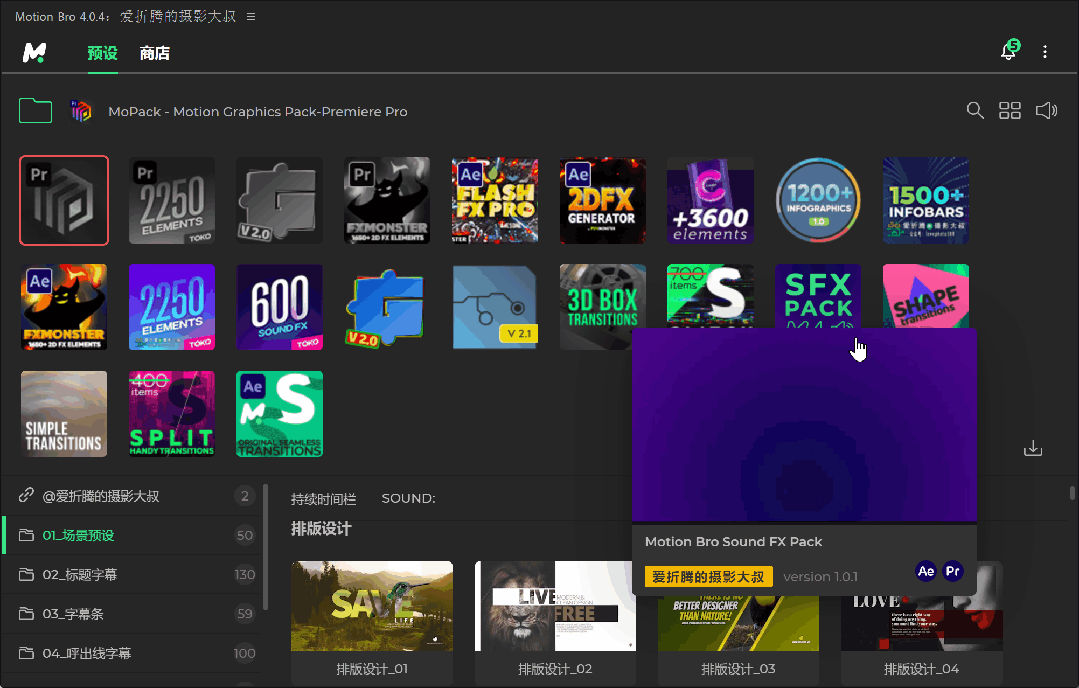Switch to the 预设 tab
Viewport: 1079px width, 688px height.
[103, 53]
